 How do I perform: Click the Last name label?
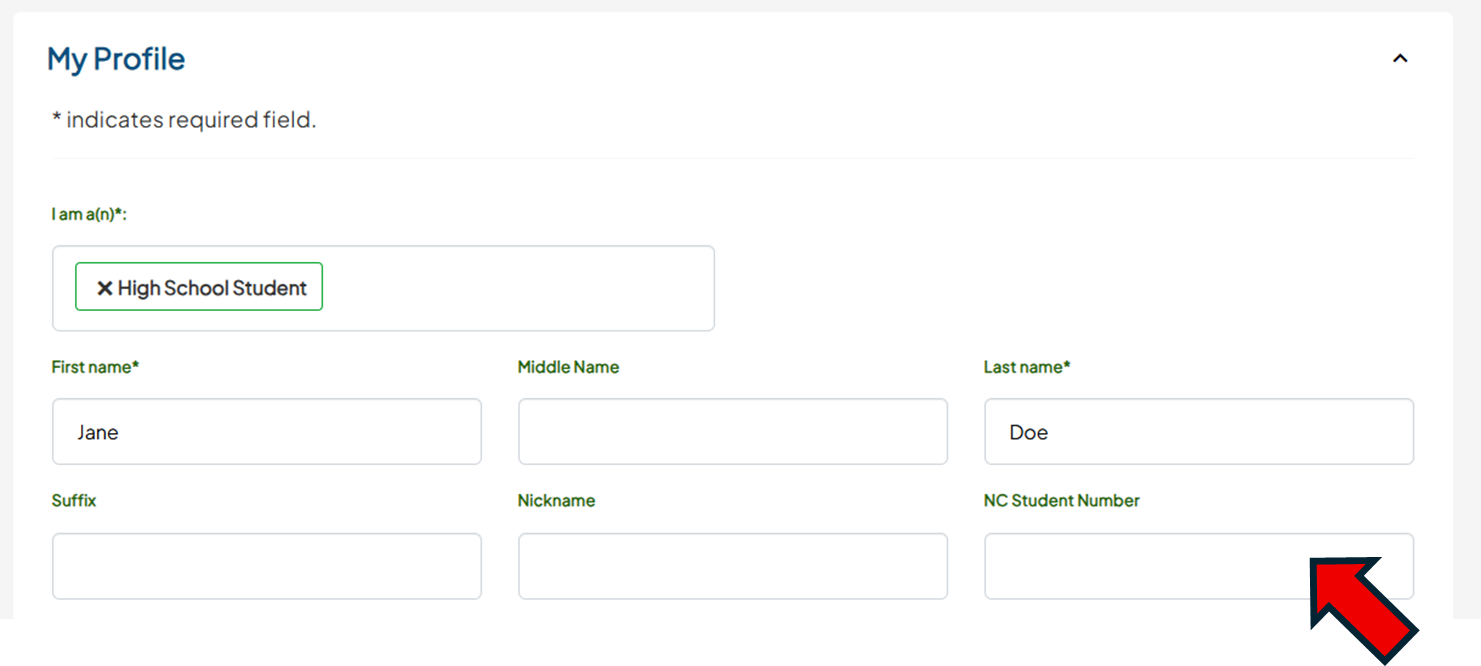pyautogui.click(x=1028, y=367)
